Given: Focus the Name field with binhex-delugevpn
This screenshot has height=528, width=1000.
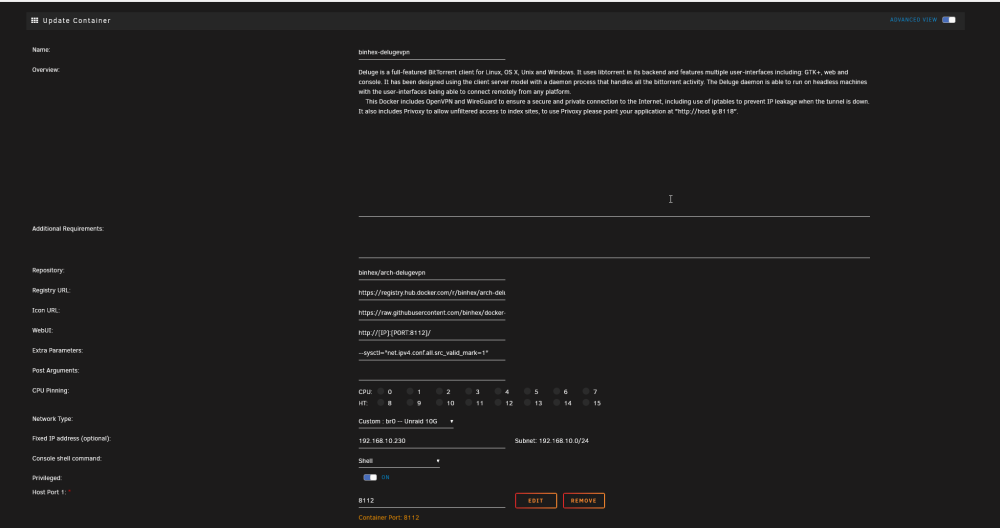Looking at the screenshot, I should 432,53.
